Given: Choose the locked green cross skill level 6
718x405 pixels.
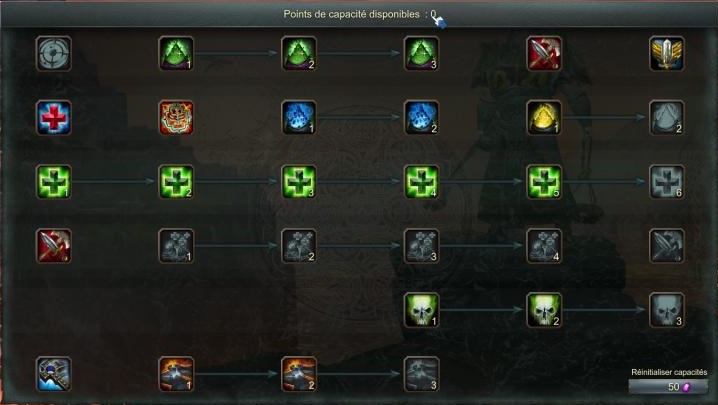Looking at the screenshot, I should coord(667,182).
